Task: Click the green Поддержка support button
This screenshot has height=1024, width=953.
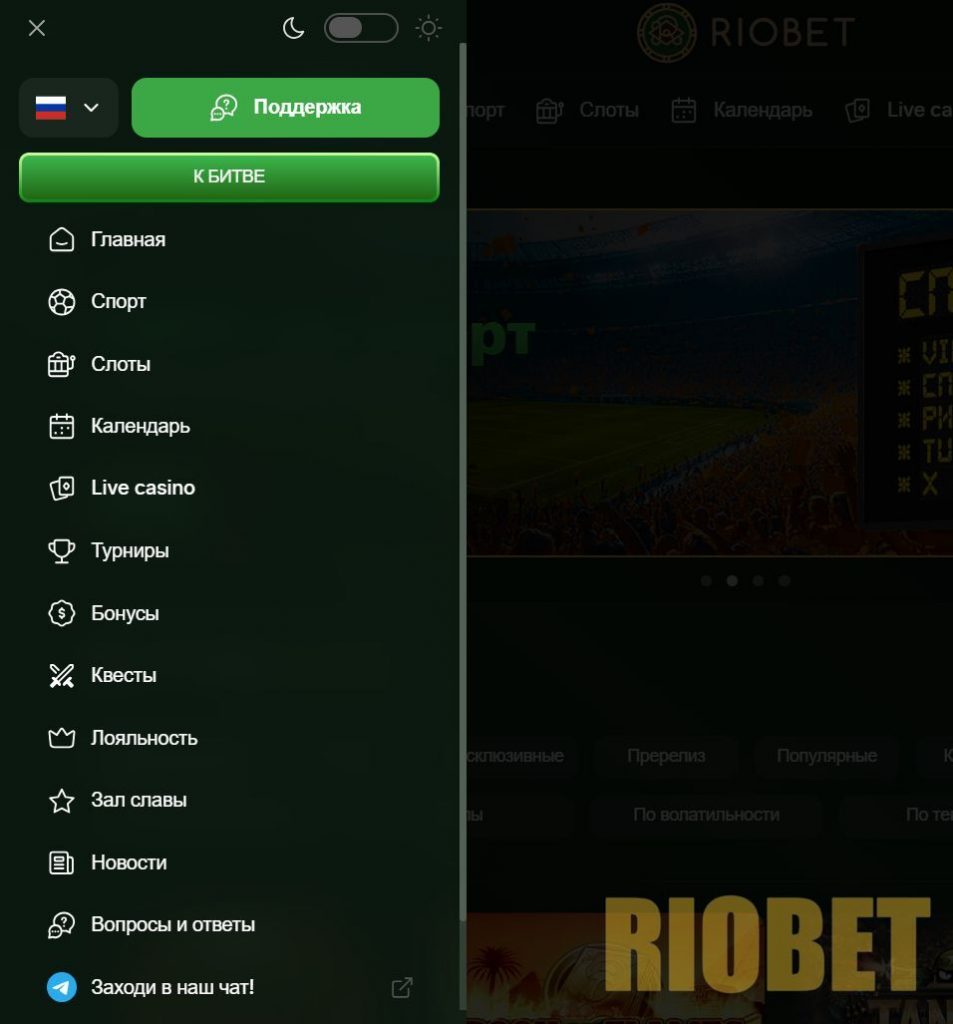Action: 285,108
